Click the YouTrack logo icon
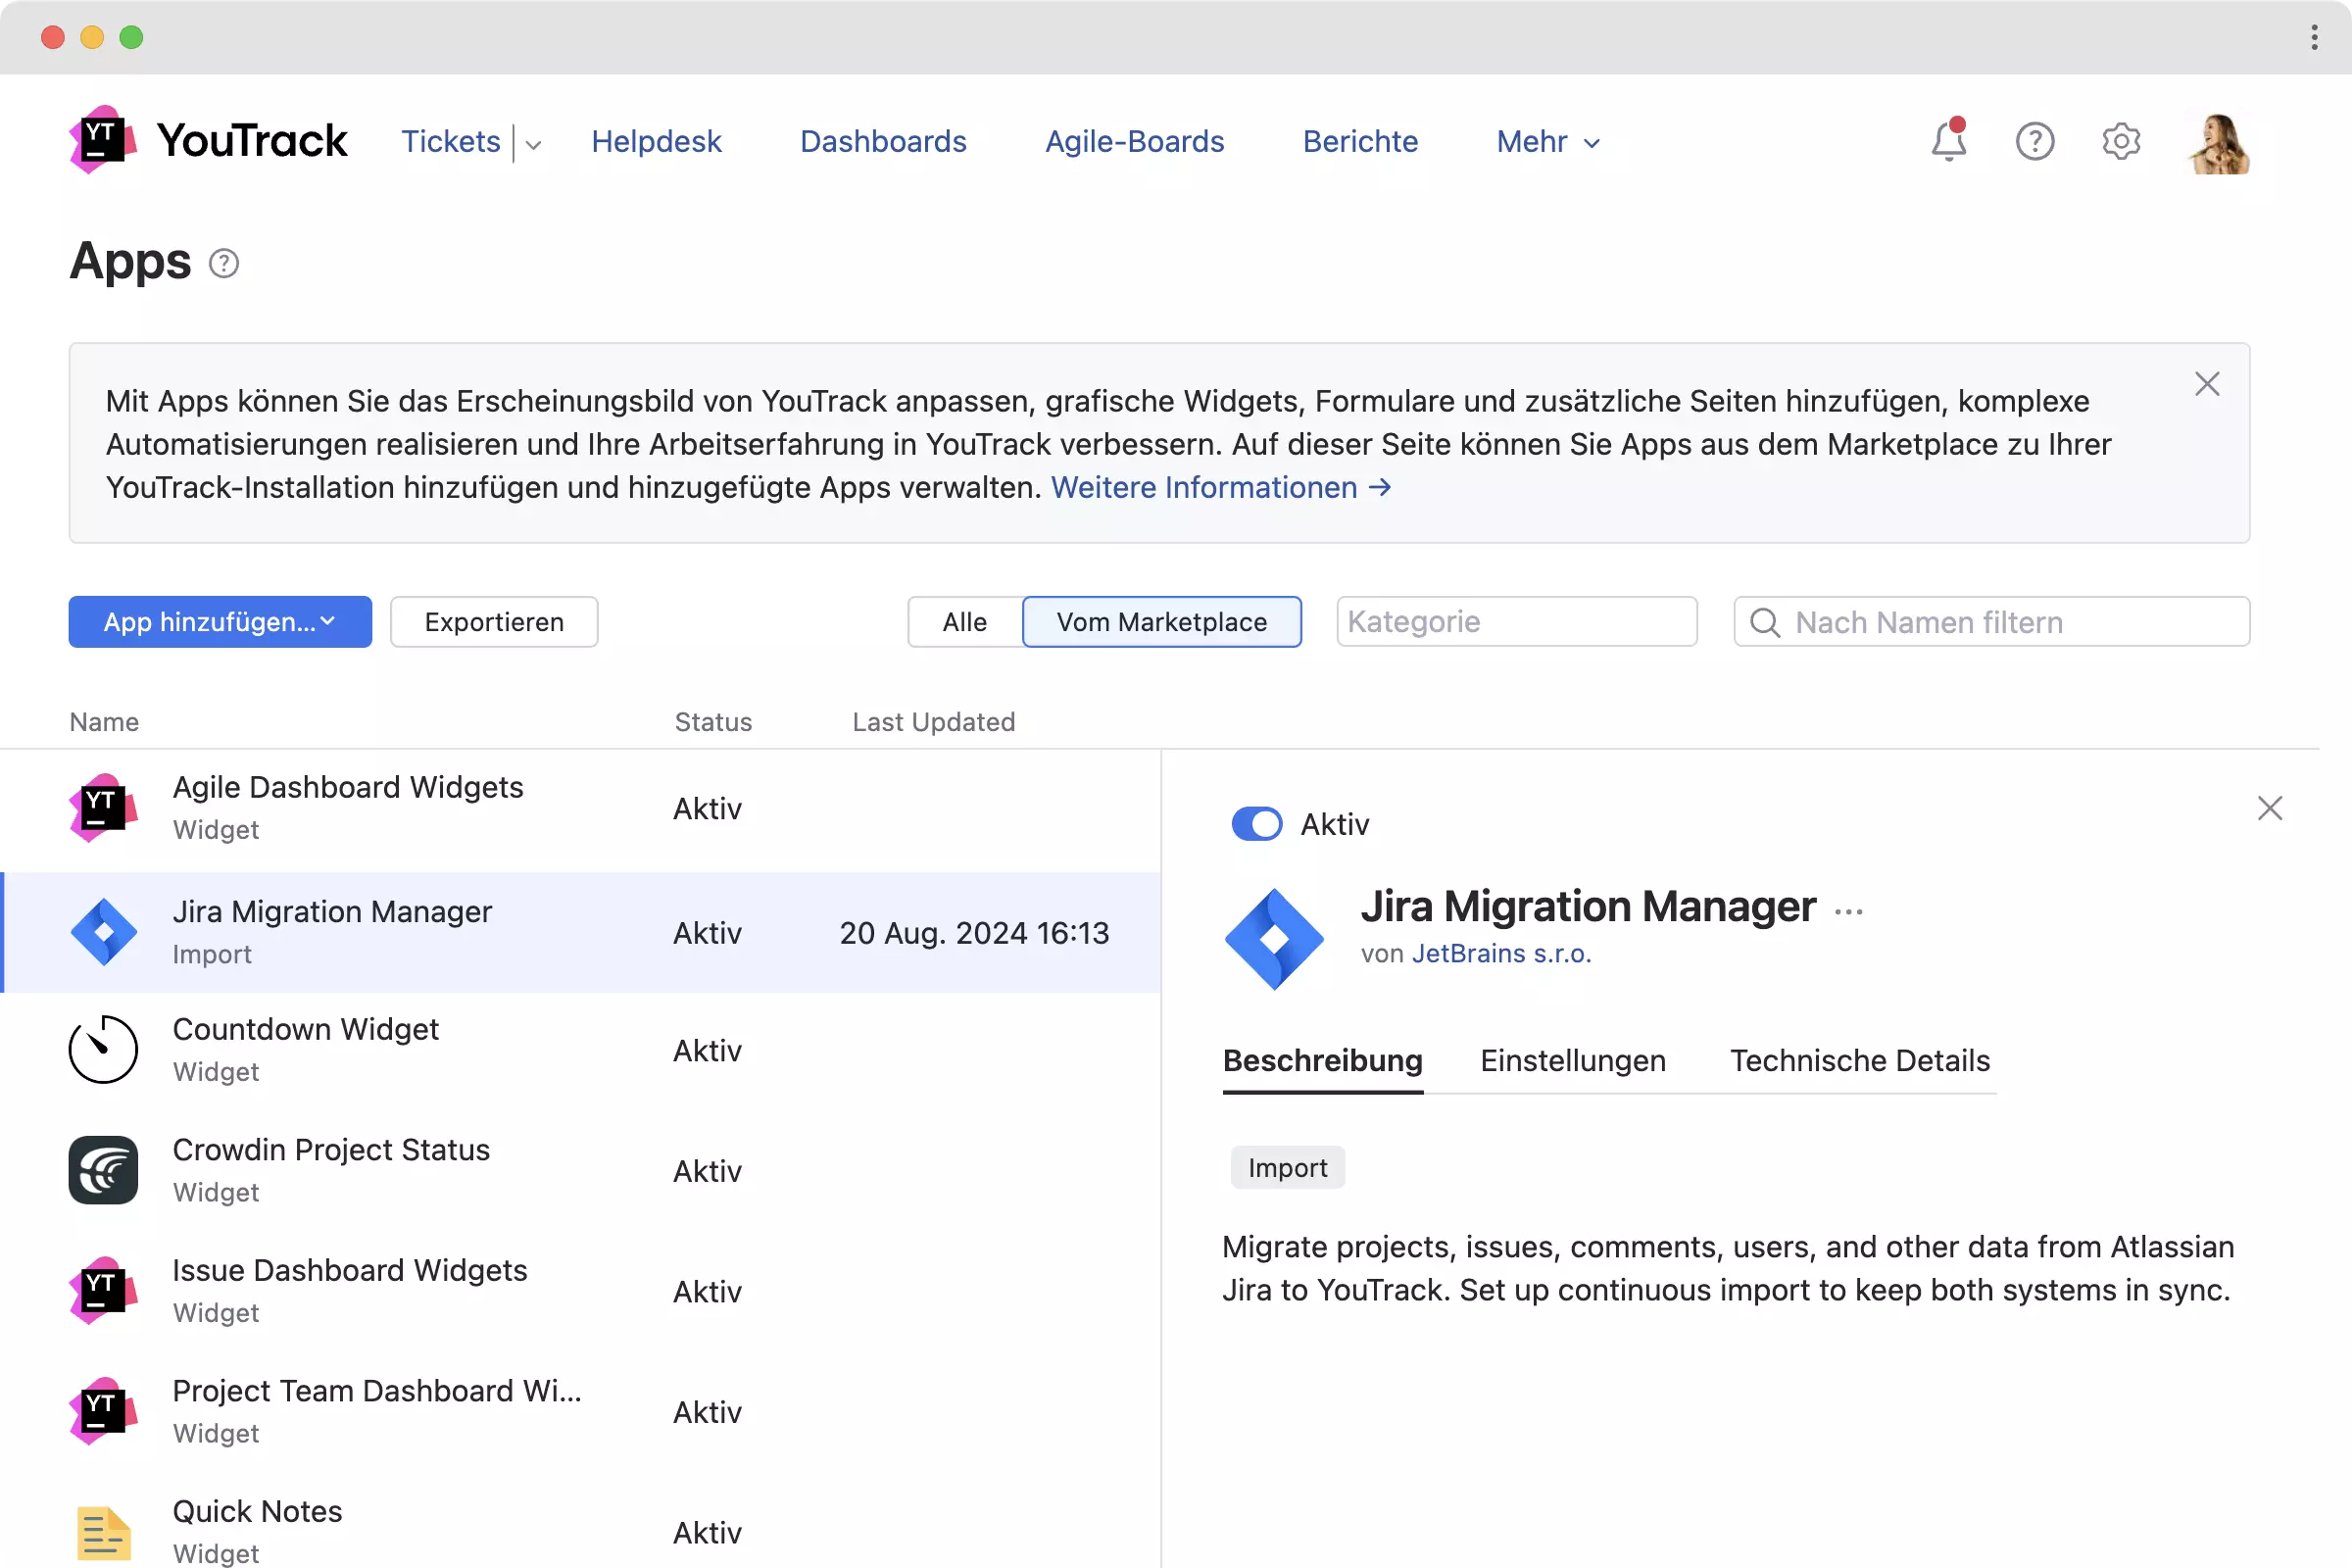Image resolution: width=2352 pixels, height=1568 pixels. (x=103, y=140)
